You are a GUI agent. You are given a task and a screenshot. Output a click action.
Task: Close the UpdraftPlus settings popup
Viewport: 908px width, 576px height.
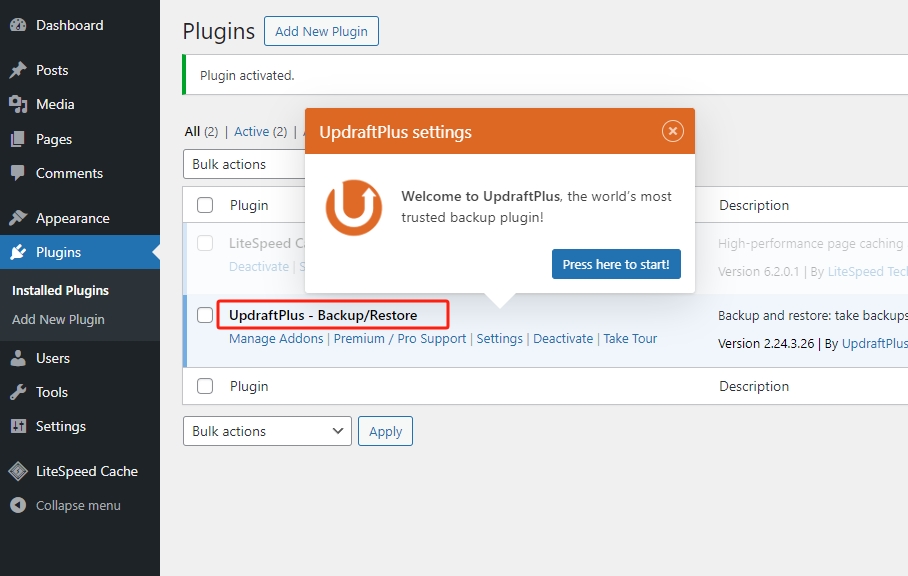click(x=672, y=131)
